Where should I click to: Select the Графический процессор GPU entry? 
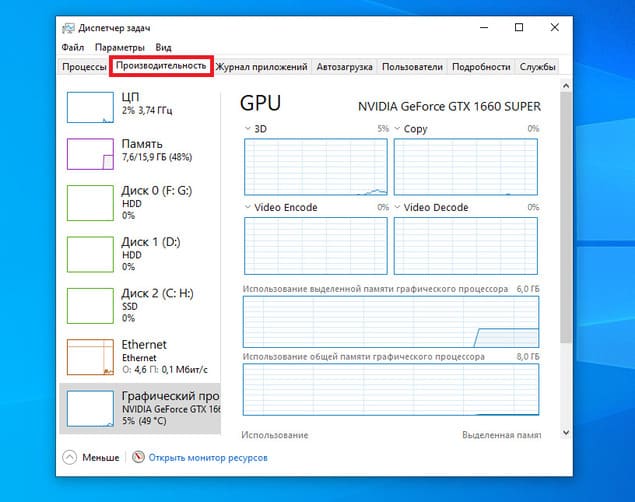140,408
